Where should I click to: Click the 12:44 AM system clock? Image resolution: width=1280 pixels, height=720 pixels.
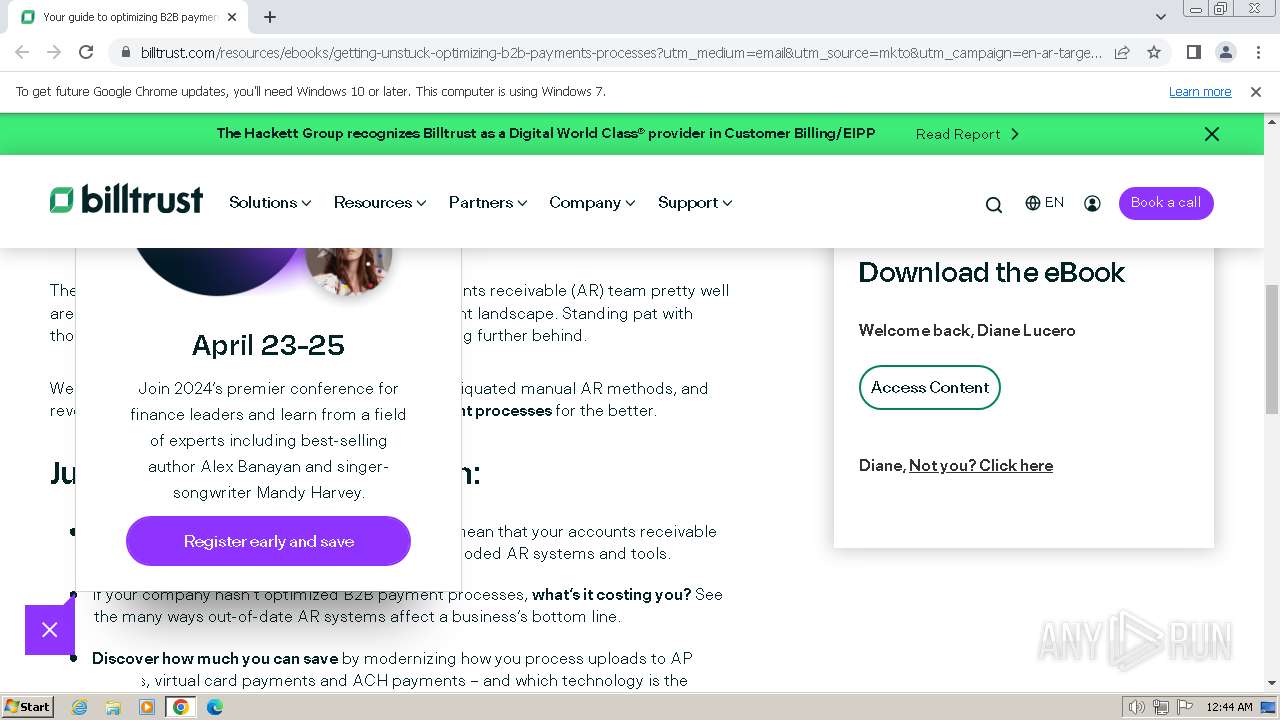tap(1229, 707)
